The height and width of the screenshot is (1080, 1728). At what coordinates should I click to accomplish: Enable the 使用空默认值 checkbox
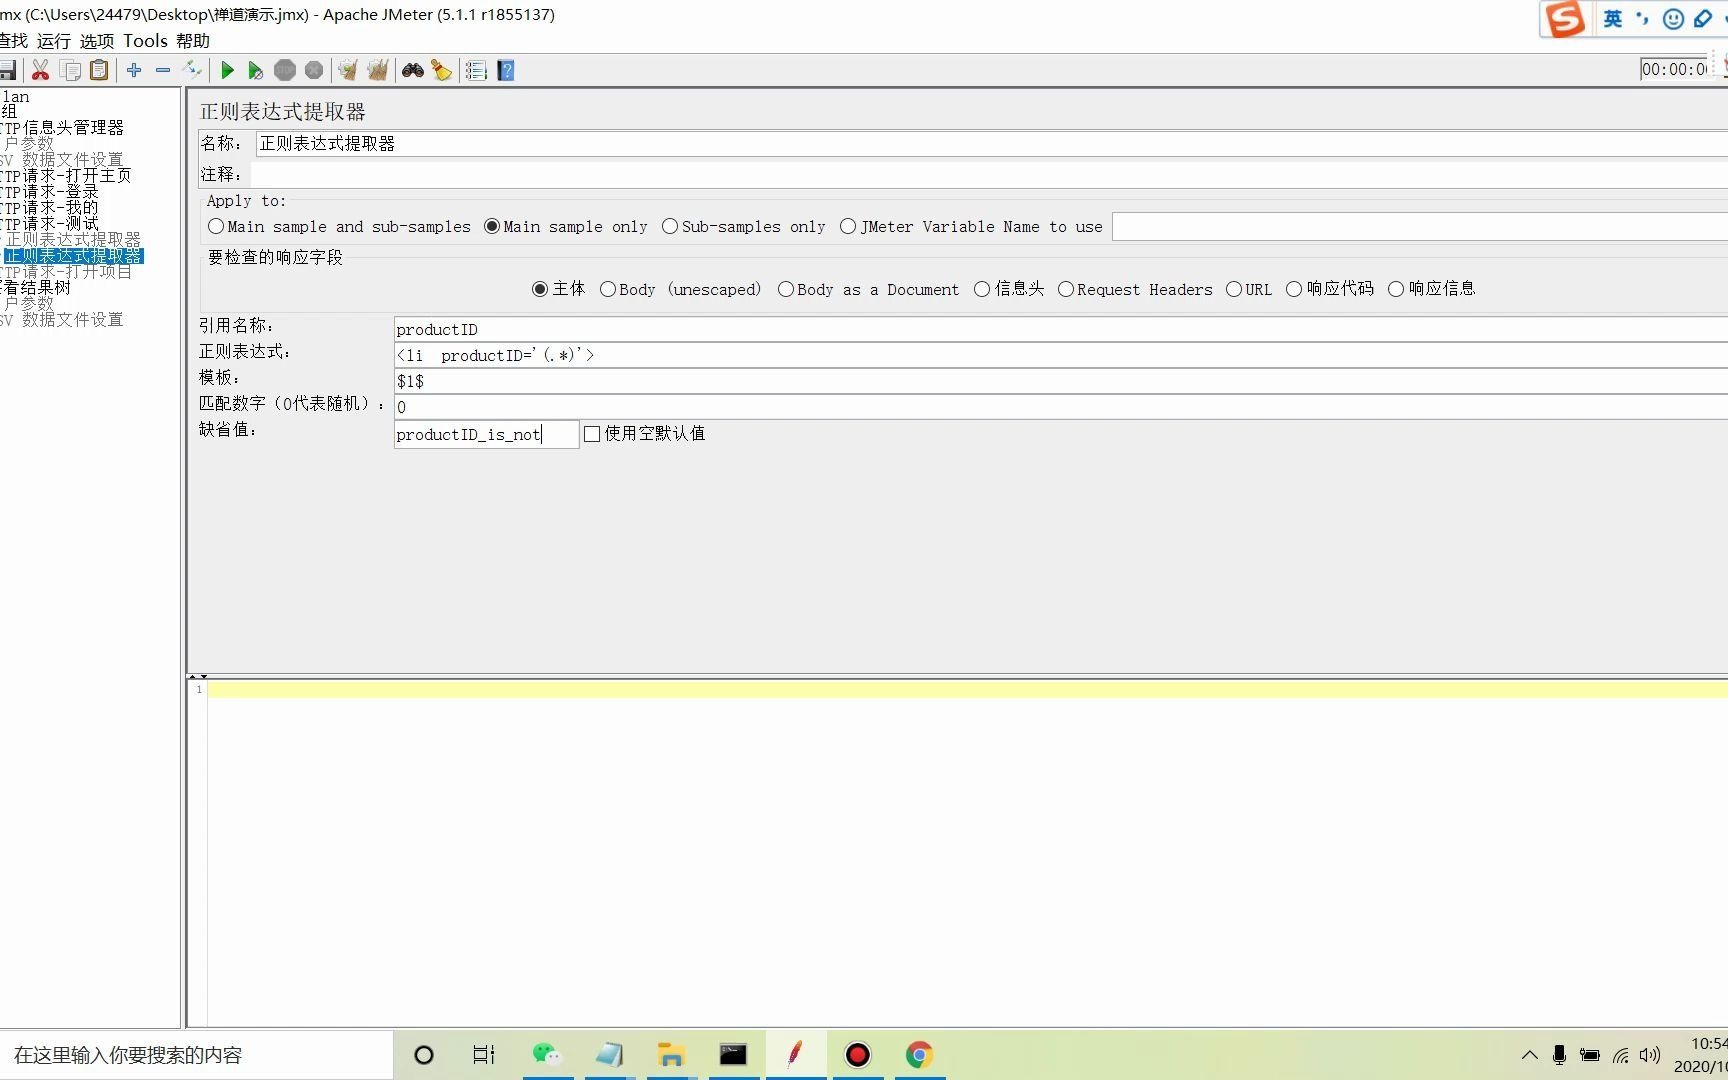592,434
